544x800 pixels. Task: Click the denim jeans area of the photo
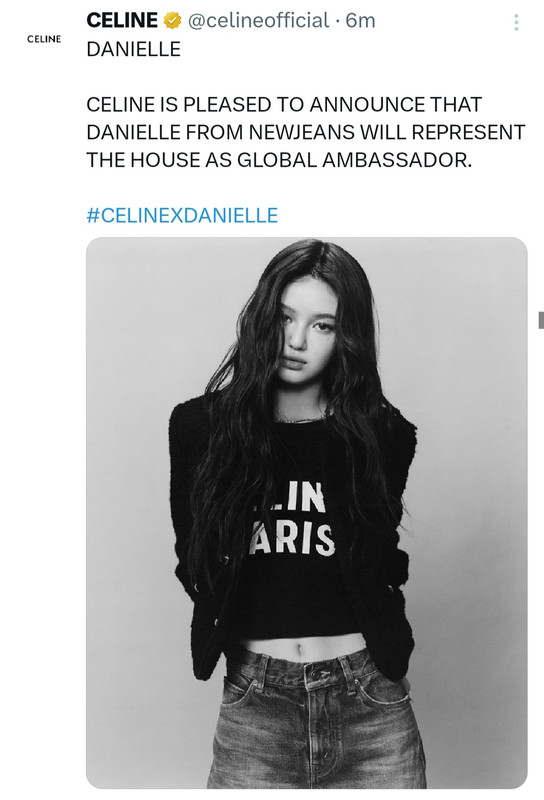tap(315, 724)
